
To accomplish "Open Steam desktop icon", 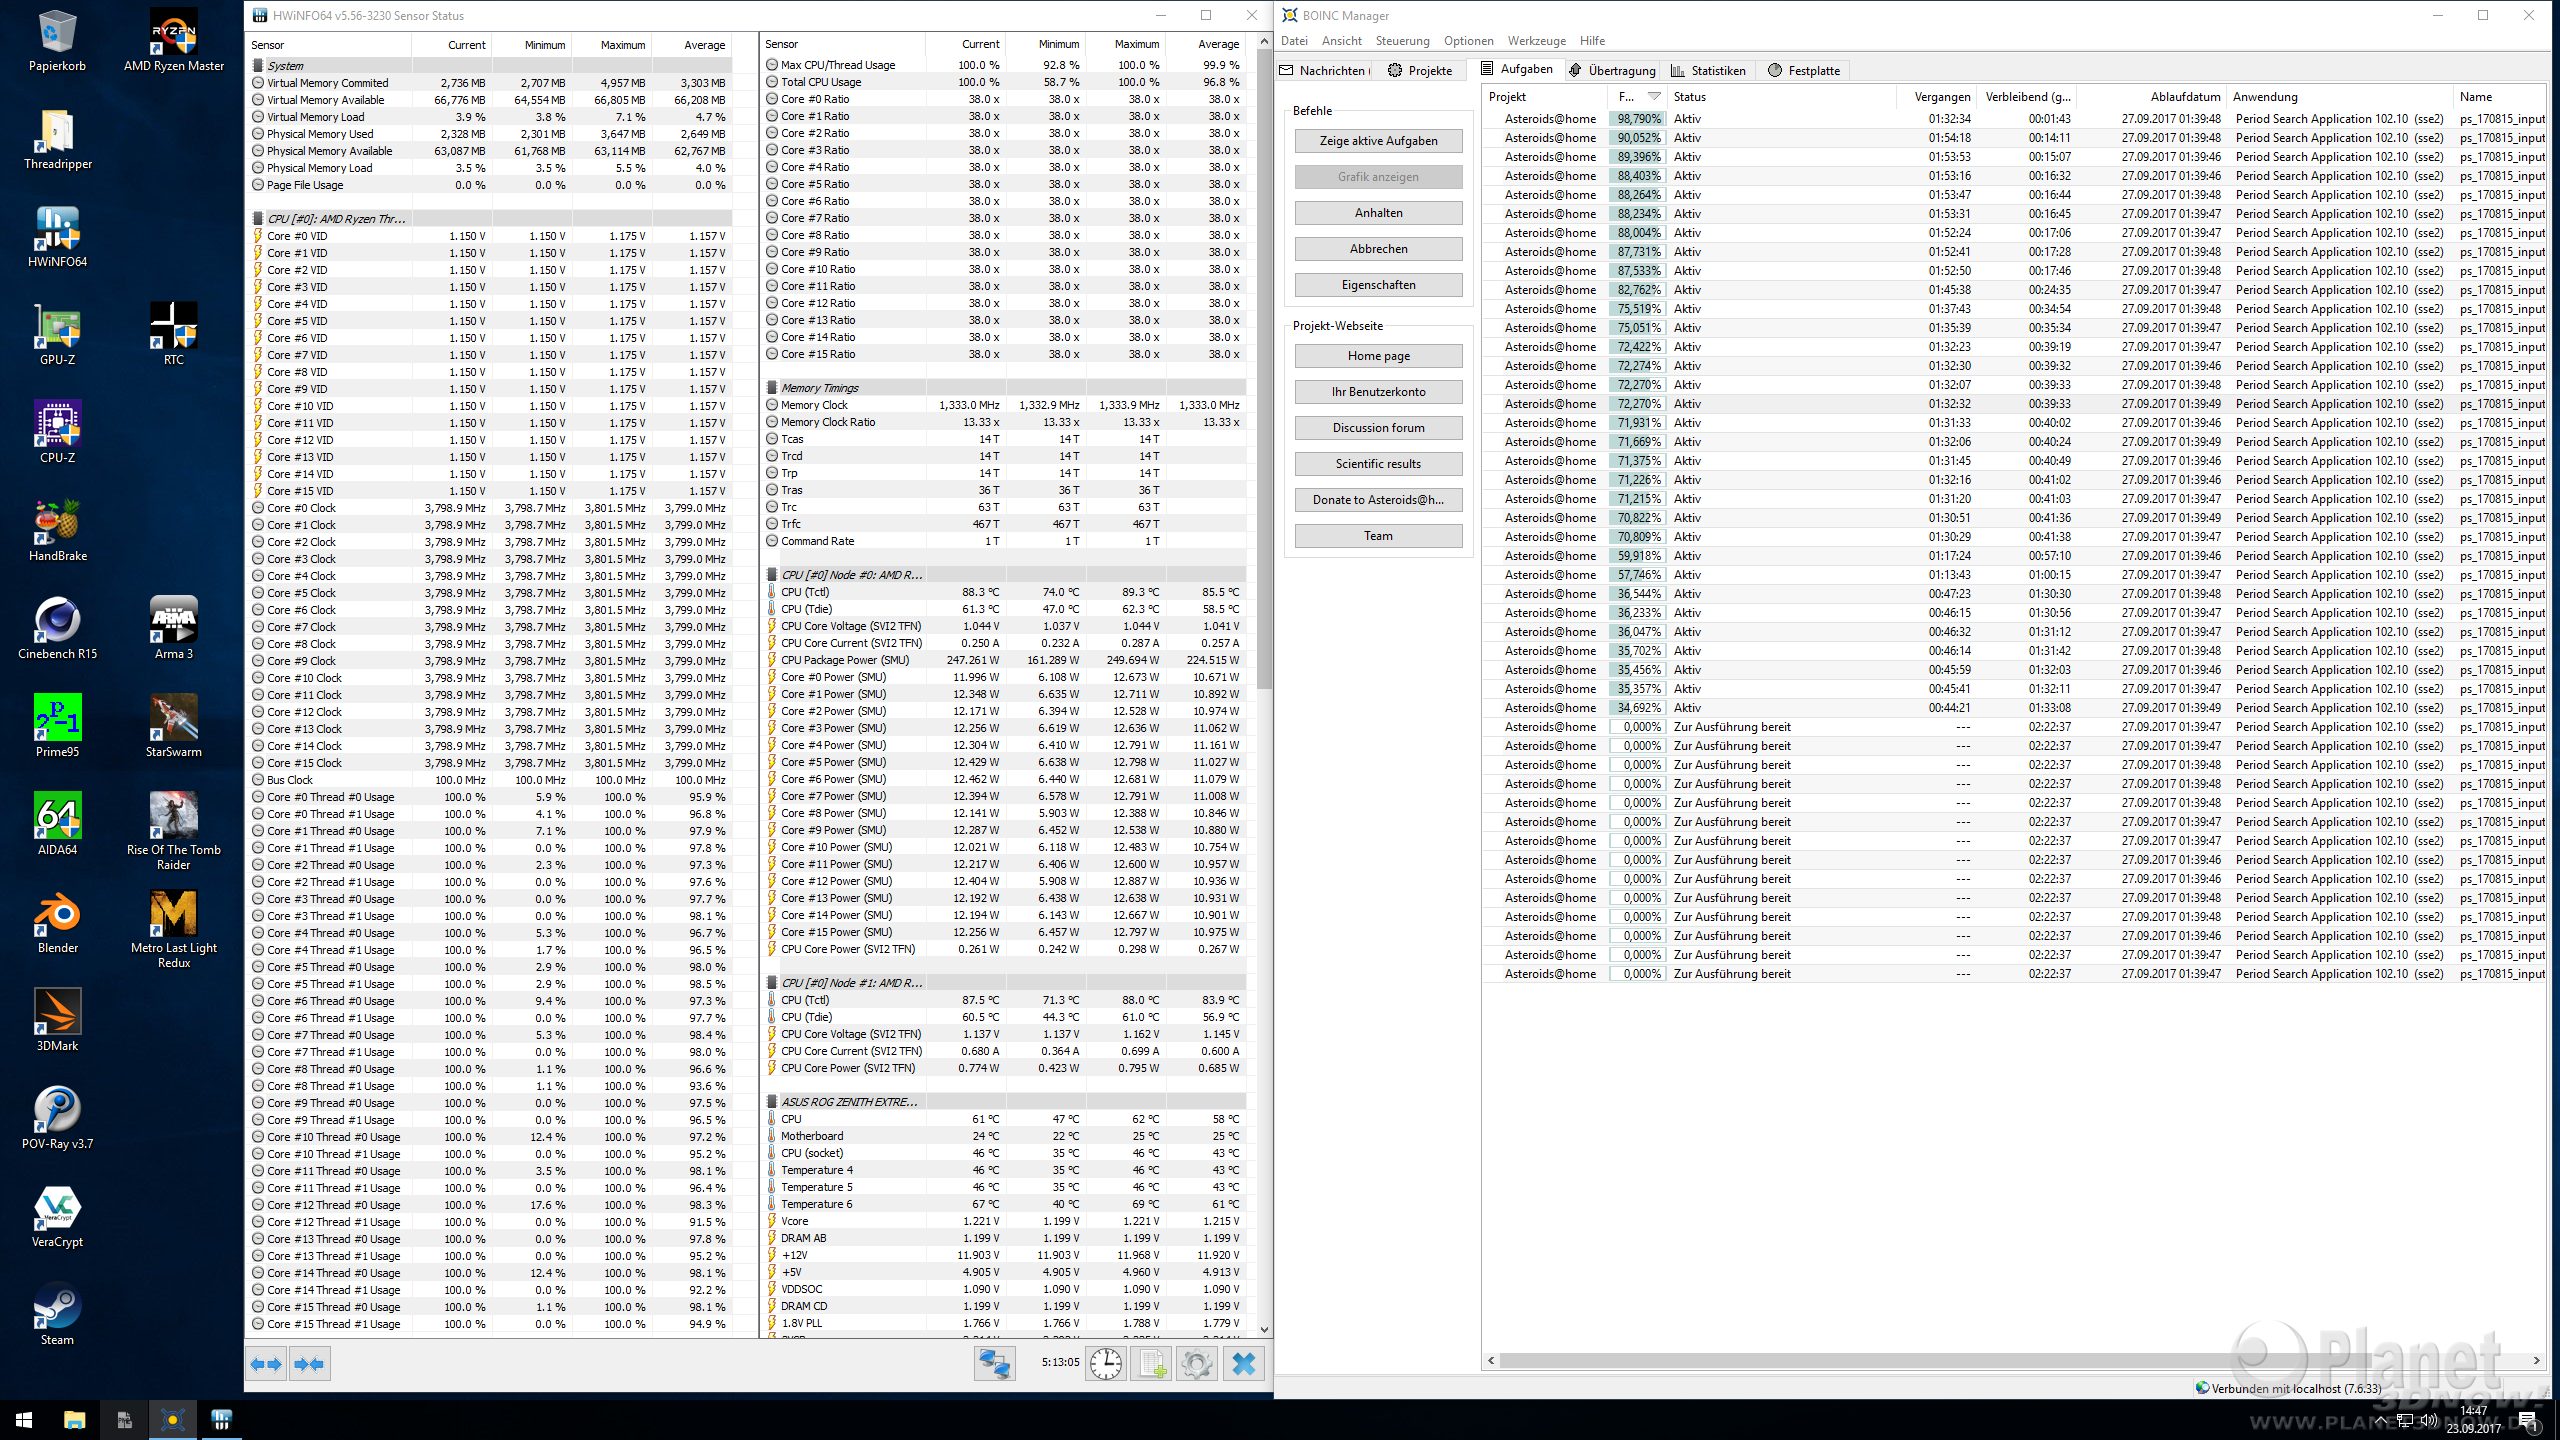I will click(57, 1316).
